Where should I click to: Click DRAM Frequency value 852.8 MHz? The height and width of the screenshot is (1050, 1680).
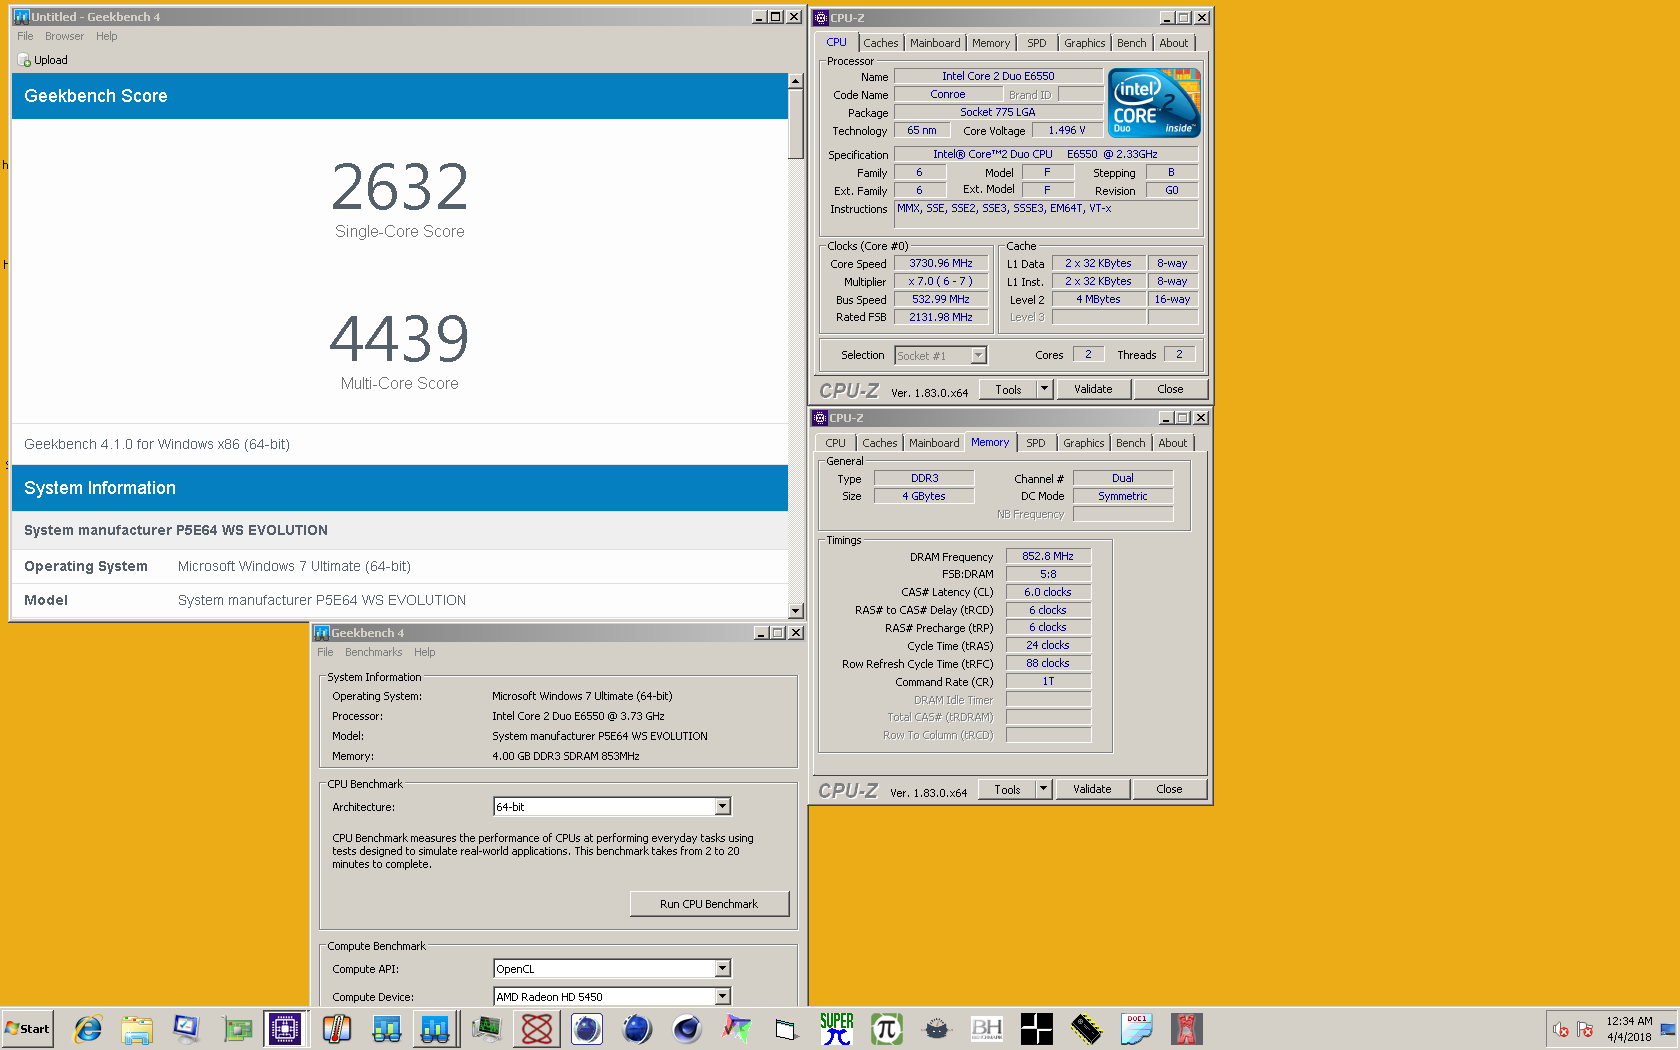[x=1048, y=556]
